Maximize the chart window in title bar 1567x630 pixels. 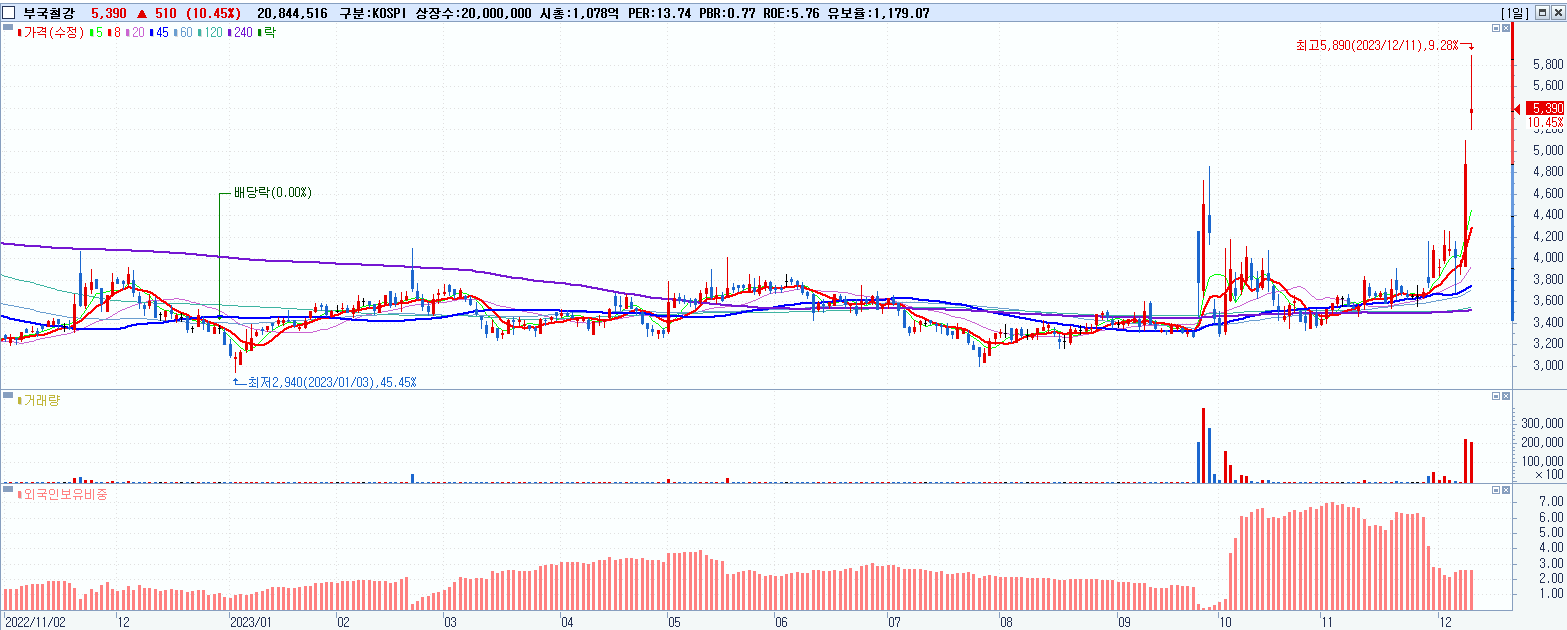click(x=1544, y=12)
